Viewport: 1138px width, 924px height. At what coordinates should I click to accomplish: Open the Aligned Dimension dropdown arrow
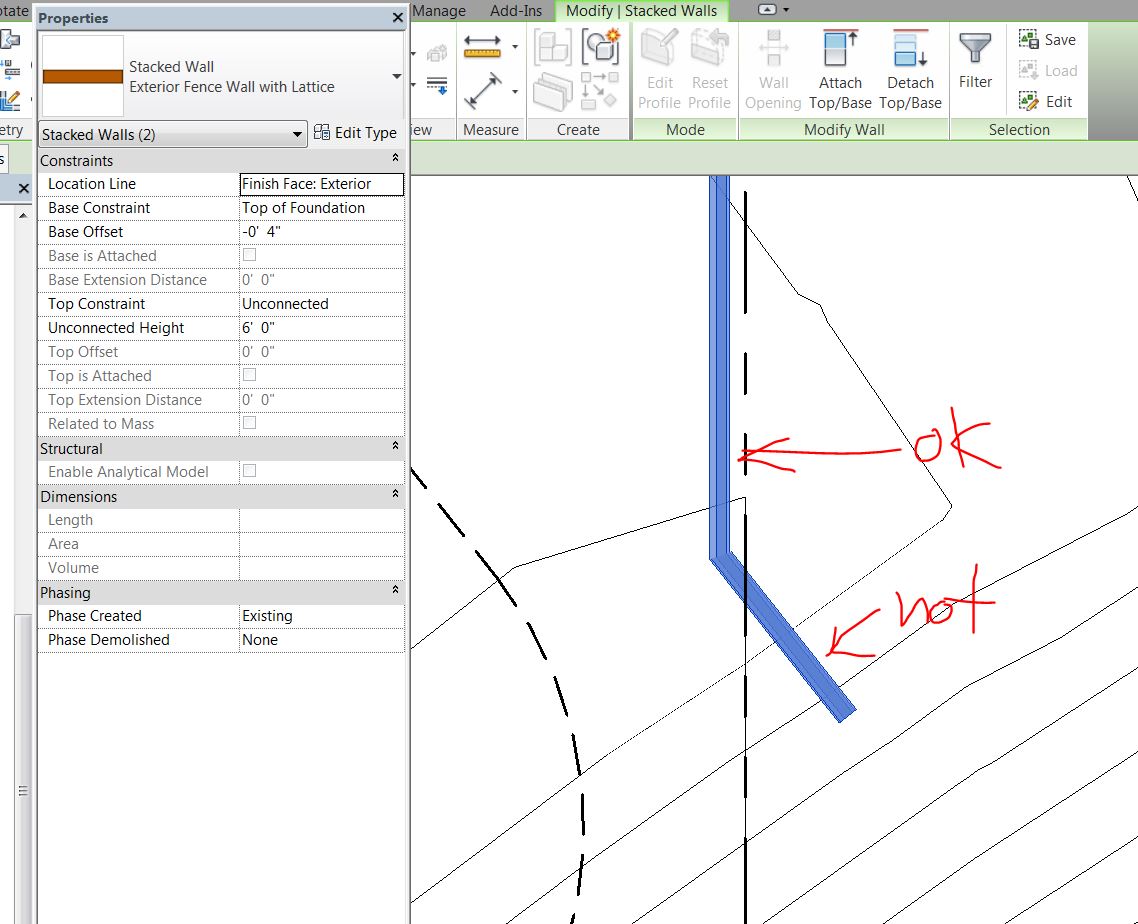pos(515,91)
